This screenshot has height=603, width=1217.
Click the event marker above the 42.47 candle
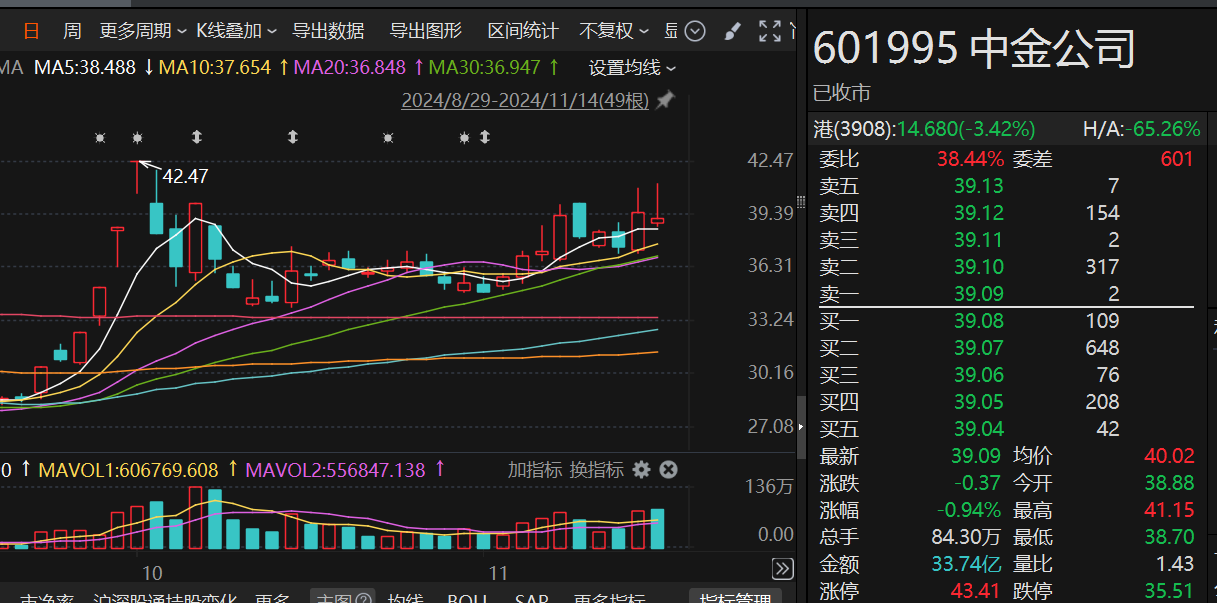(x=138, y=137)
